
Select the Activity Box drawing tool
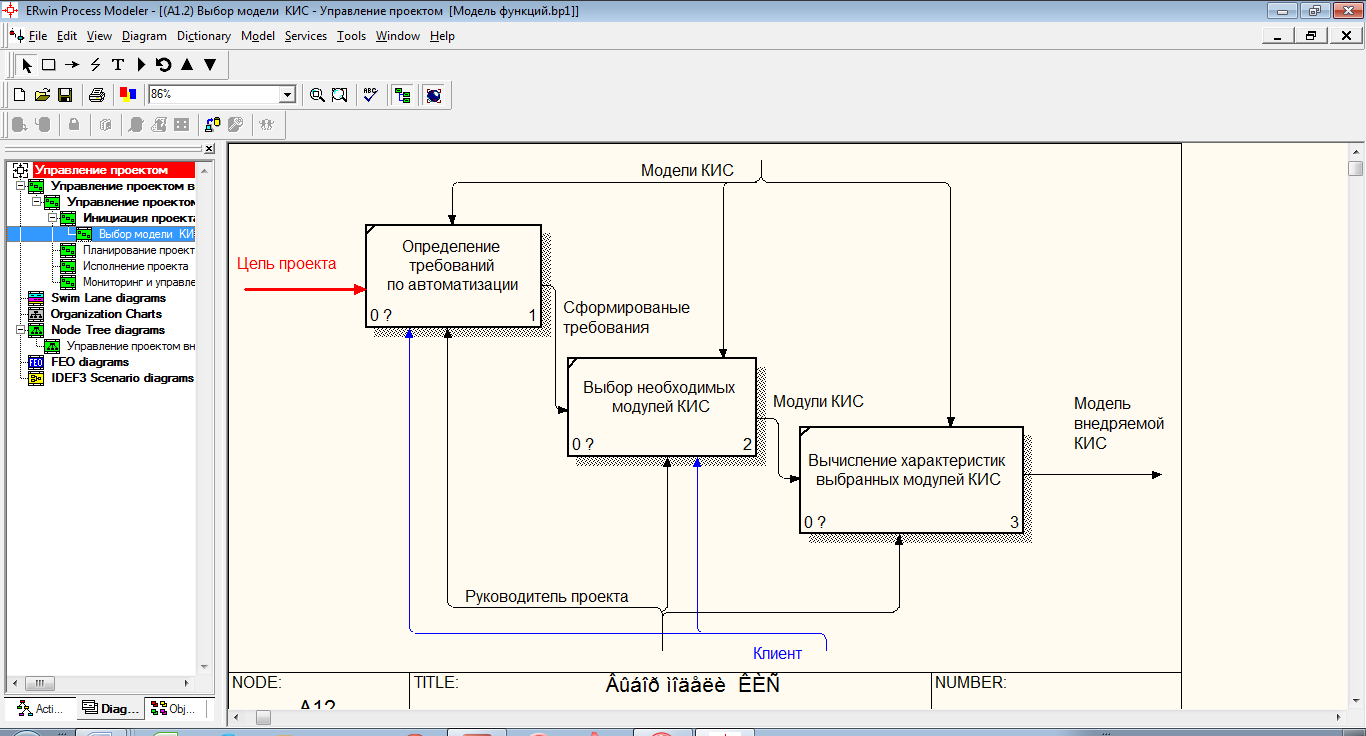coord(48,65)
